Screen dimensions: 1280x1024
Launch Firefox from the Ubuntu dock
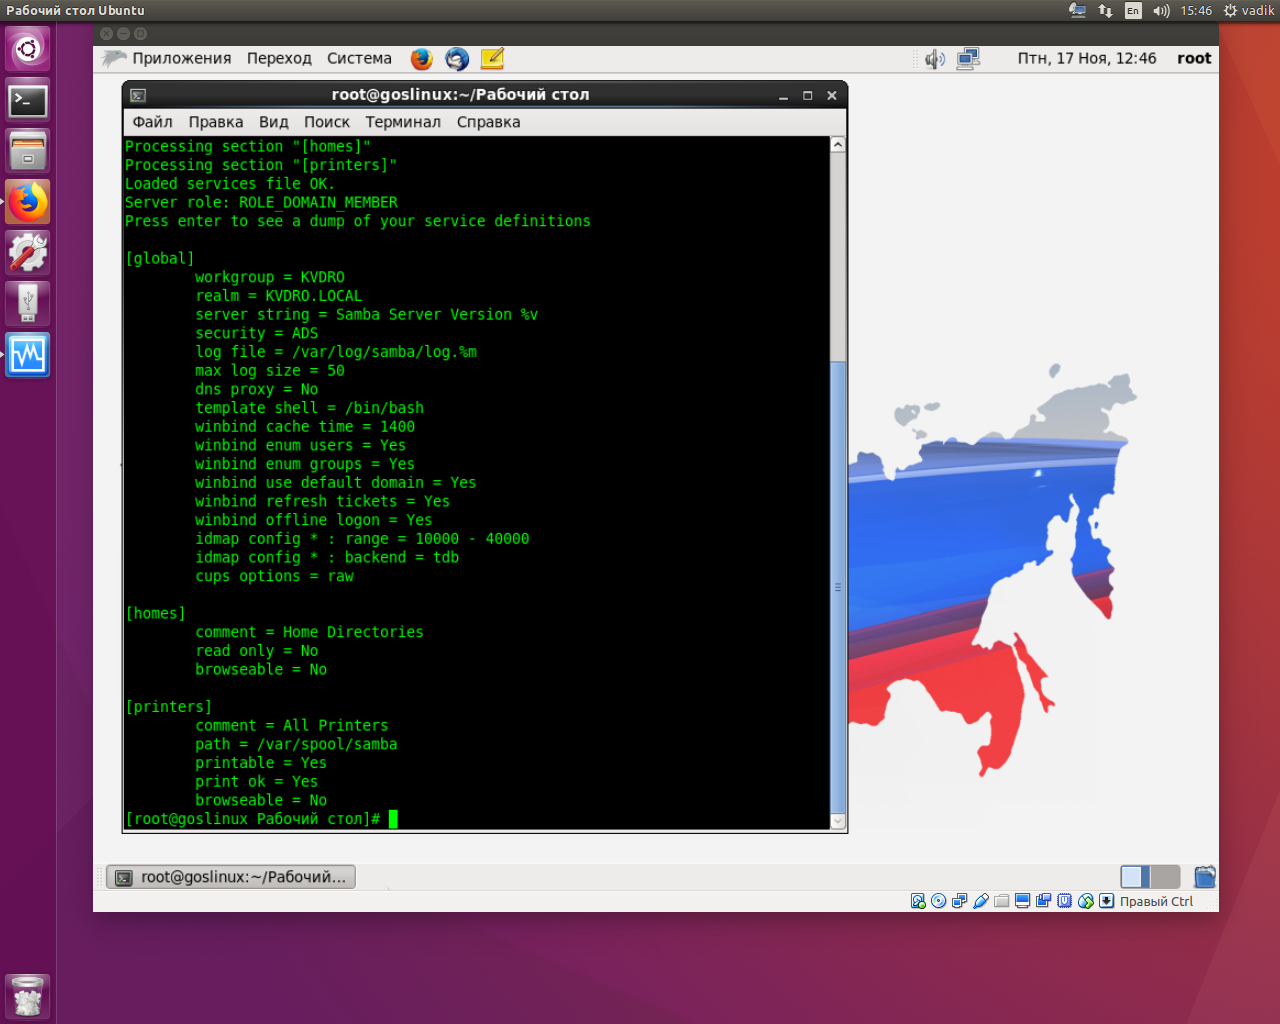pyautogui.click(x=28, y=202)
